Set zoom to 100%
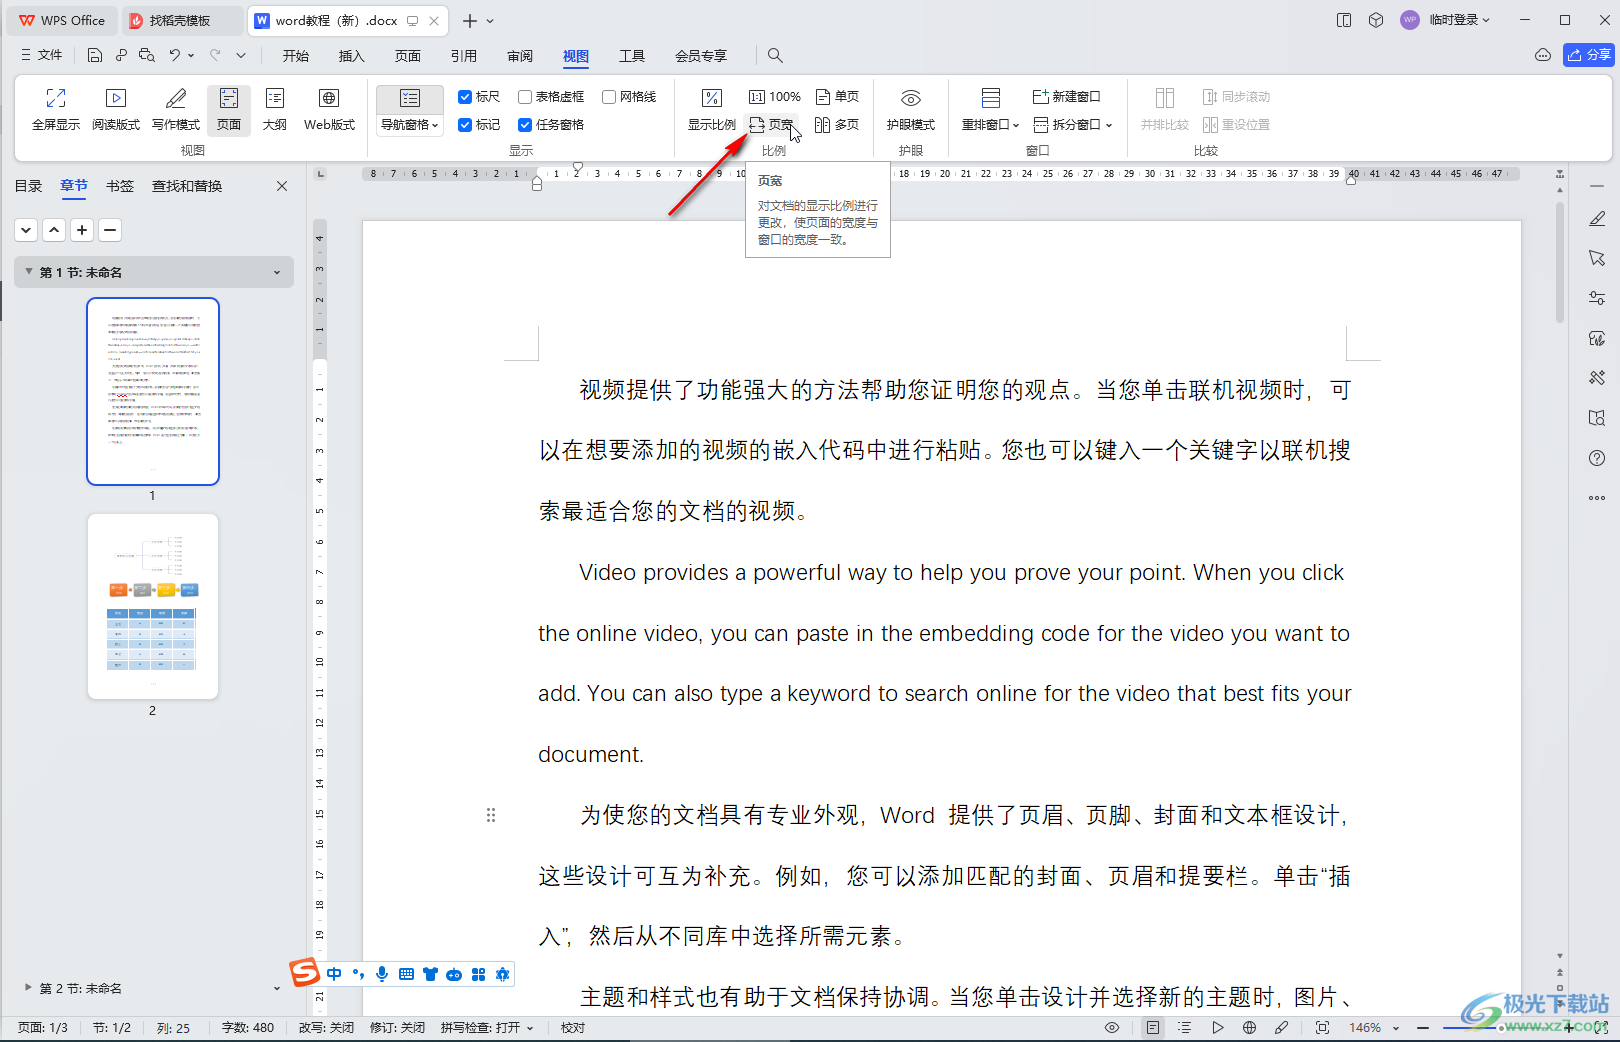This screenshot has height=1042, width=1620. (x=775, y=97)
